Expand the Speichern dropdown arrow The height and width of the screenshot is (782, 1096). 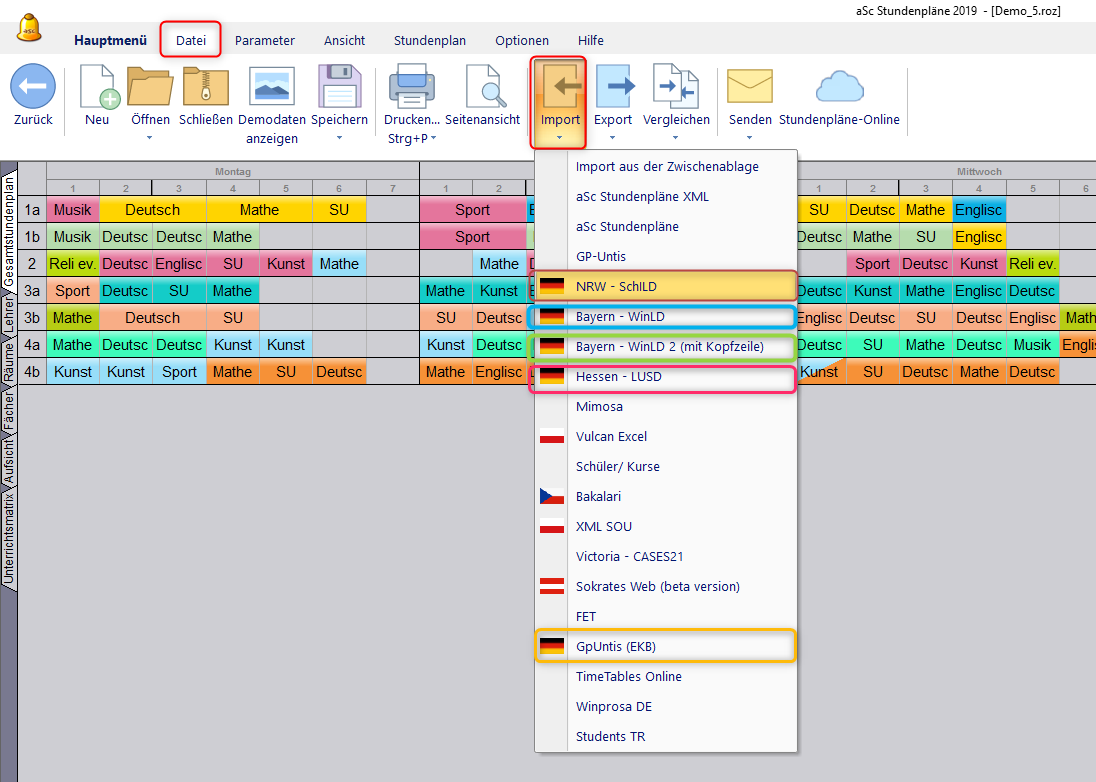pyautogui.click(x=339, y=138)
